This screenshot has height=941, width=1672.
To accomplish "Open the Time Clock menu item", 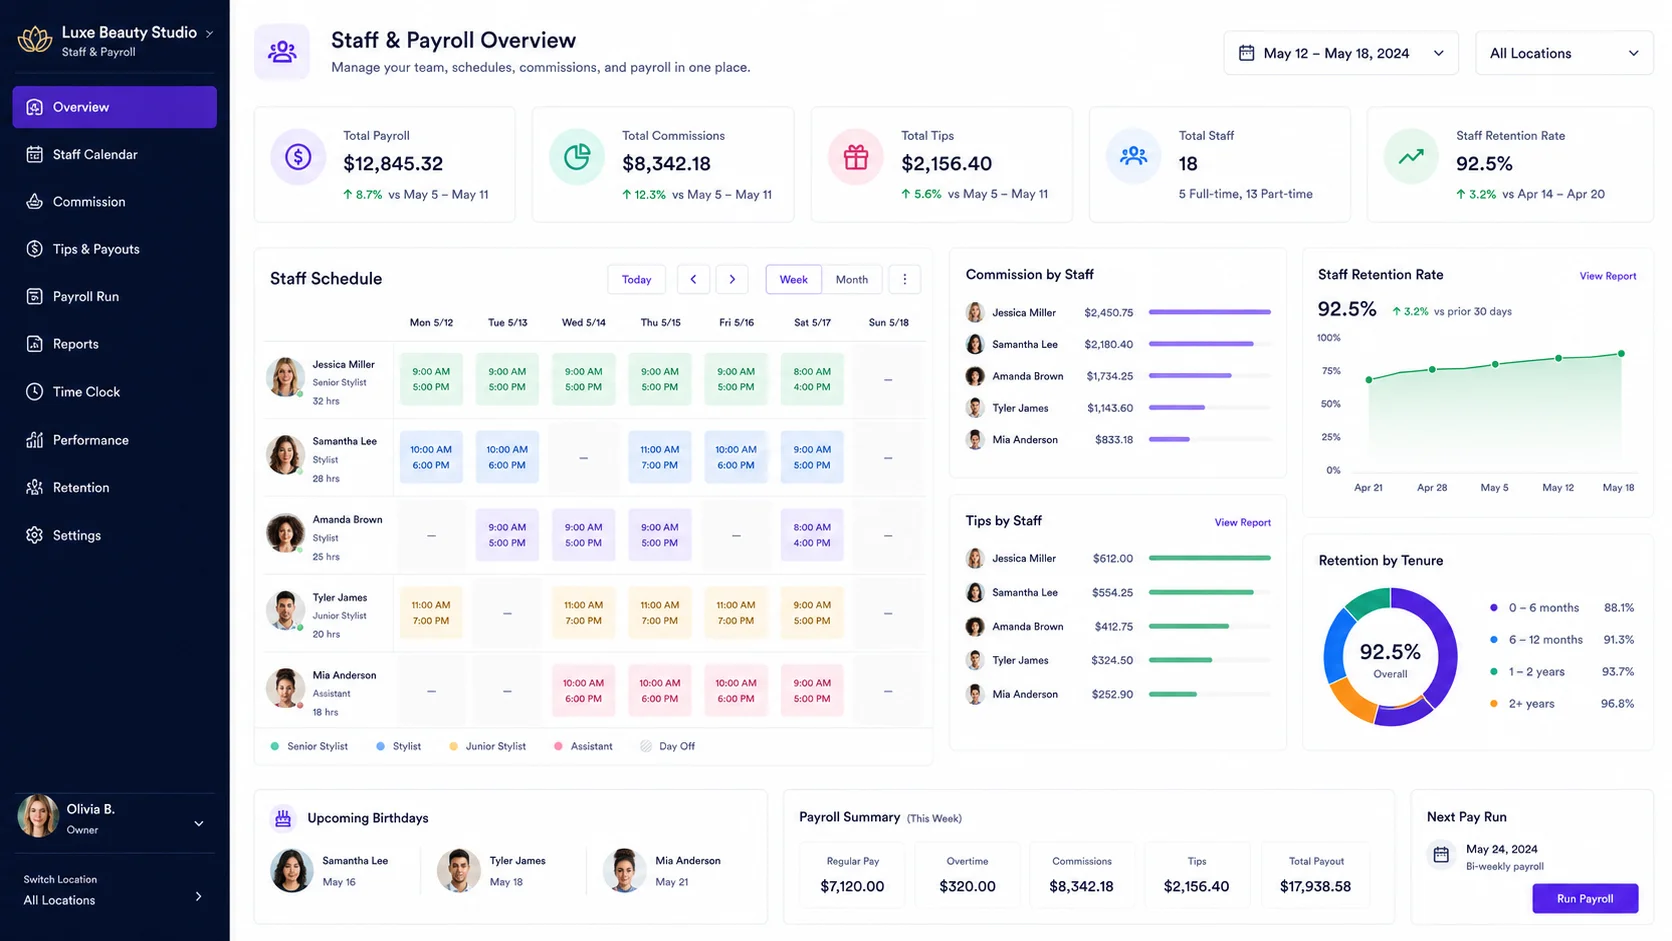I will click(114, 392).
